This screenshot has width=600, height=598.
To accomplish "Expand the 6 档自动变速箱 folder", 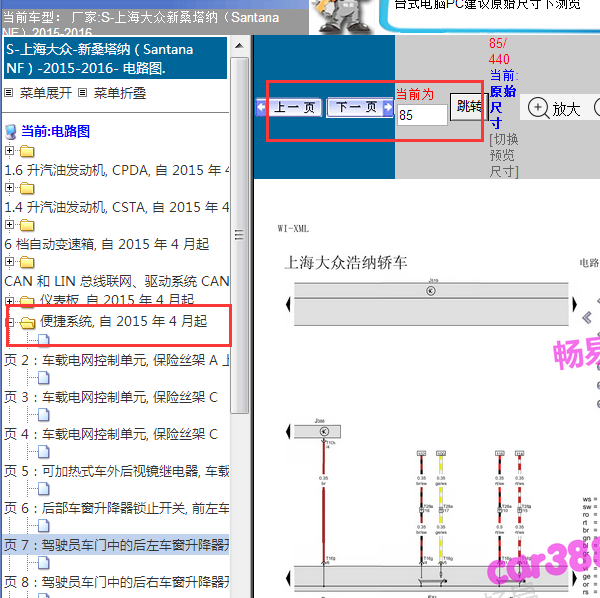I will click(x=9, y=225).
